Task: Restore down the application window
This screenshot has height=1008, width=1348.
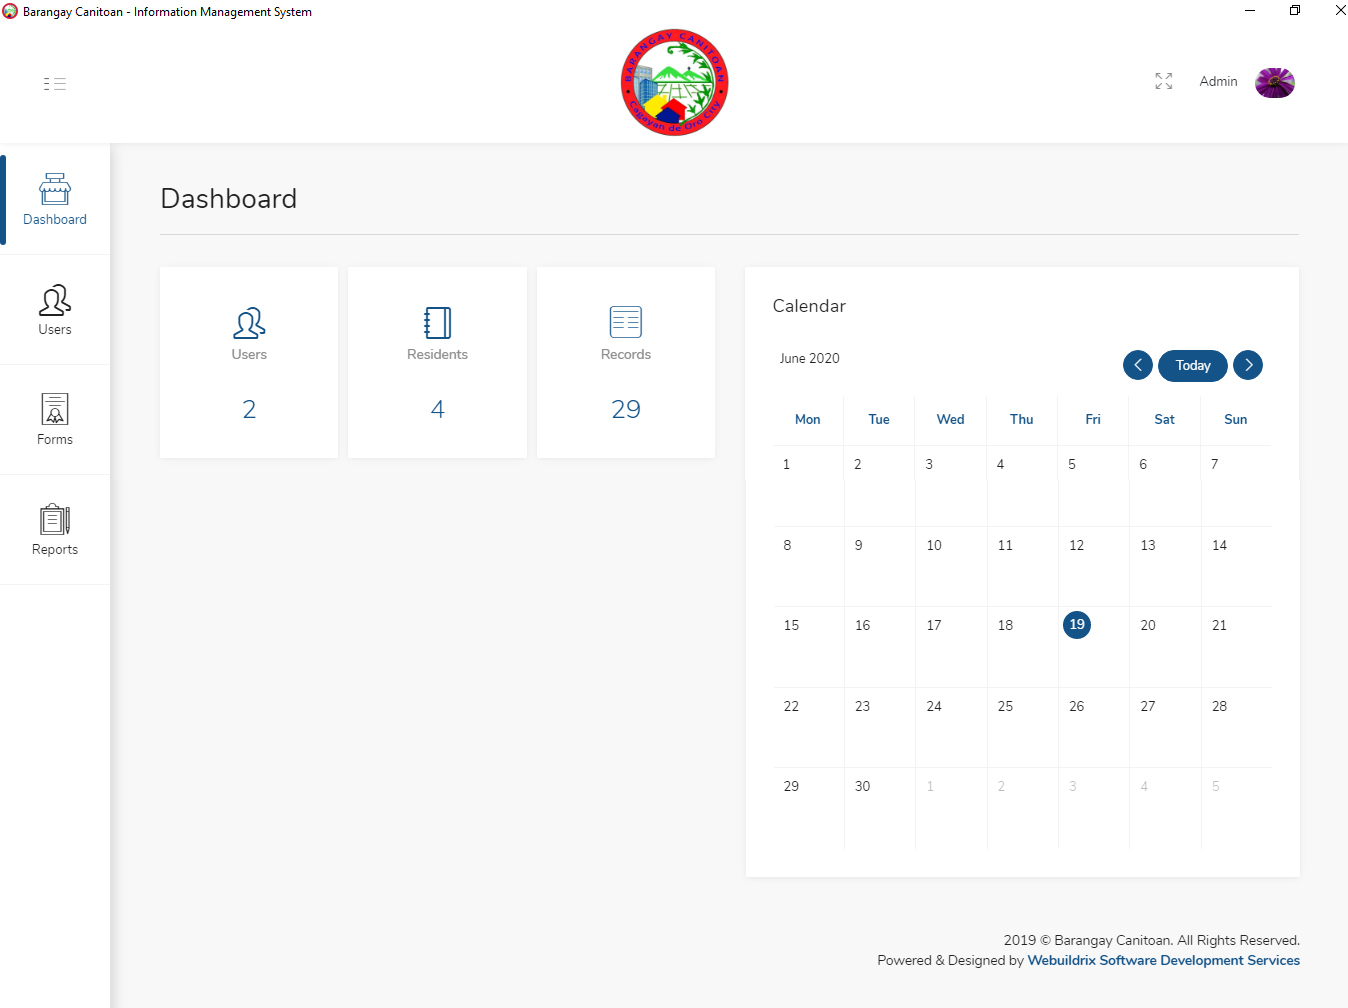Action: pos(1295,11)
